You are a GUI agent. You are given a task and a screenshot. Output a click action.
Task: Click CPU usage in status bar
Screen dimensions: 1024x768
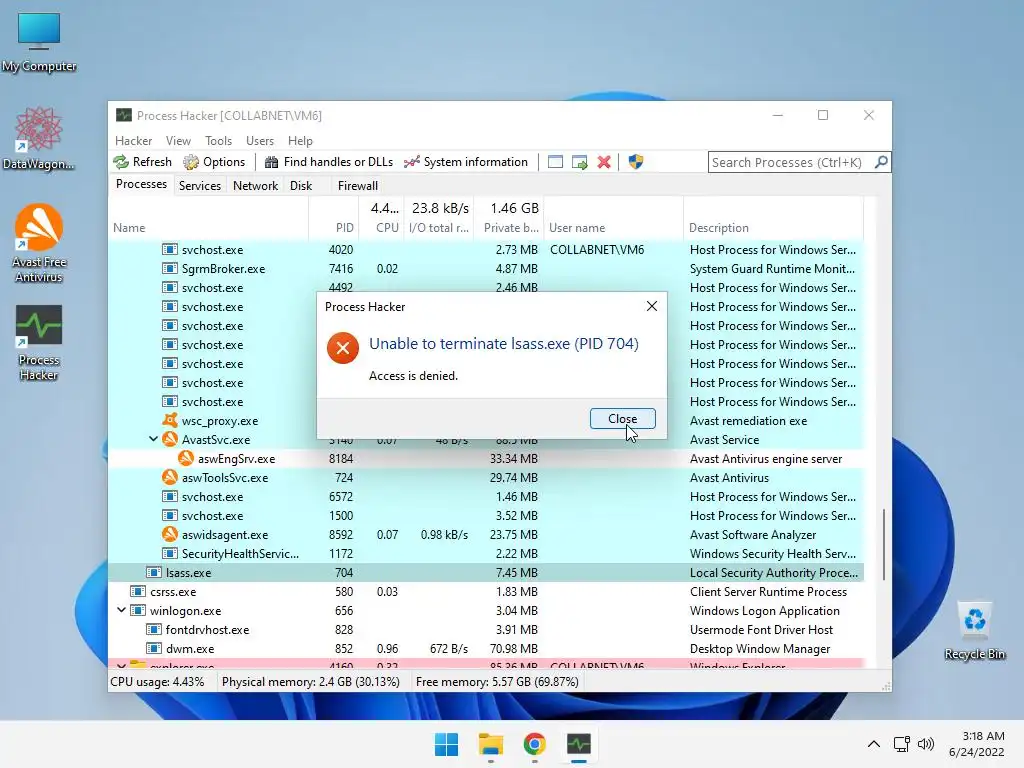(157, 682)
